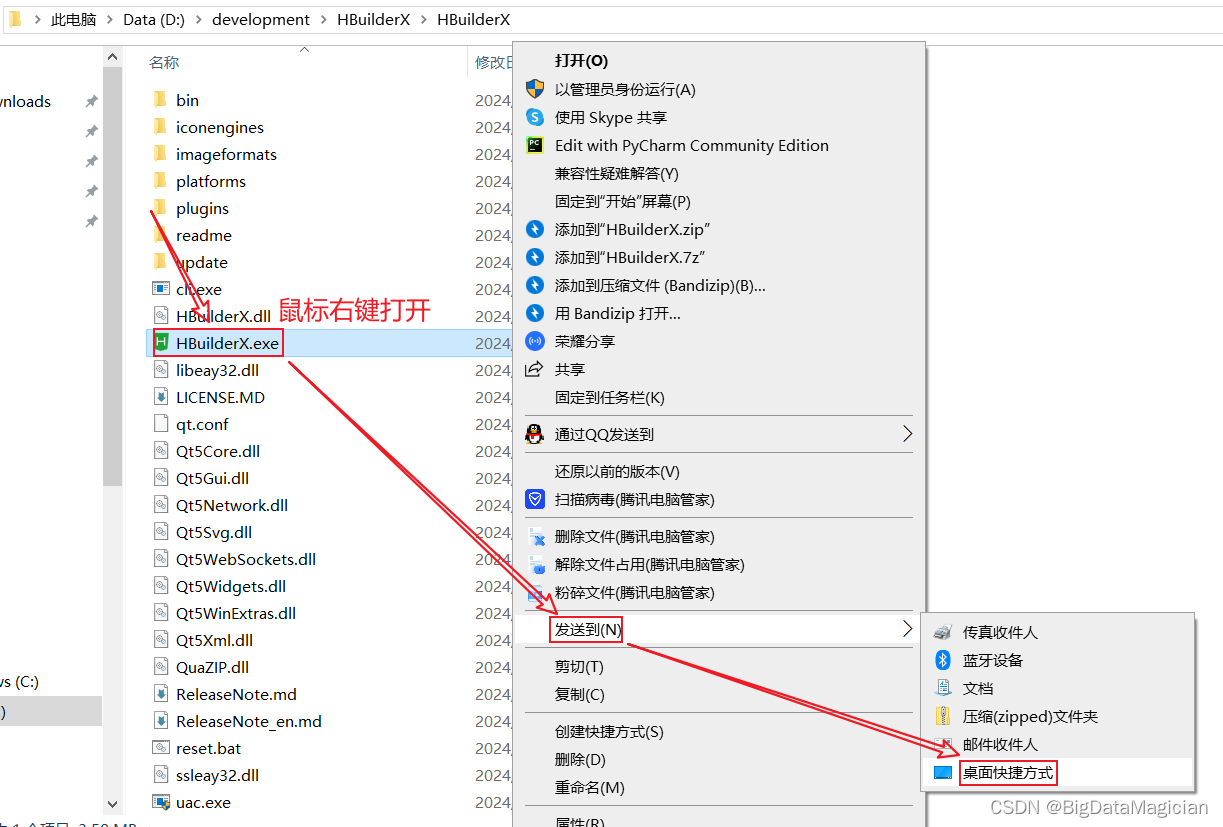
Task: Click the 蓝牙设备 Bluetooth icon
Action: click(x=942, y=660)
